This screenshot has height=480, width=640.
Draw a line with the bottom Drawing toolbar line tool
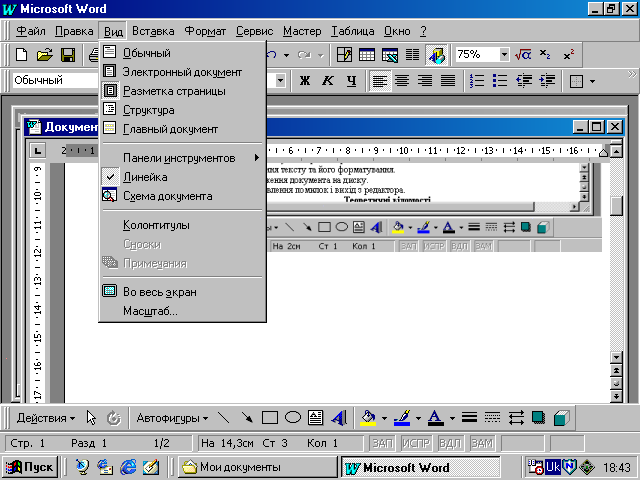click(223, 418)
